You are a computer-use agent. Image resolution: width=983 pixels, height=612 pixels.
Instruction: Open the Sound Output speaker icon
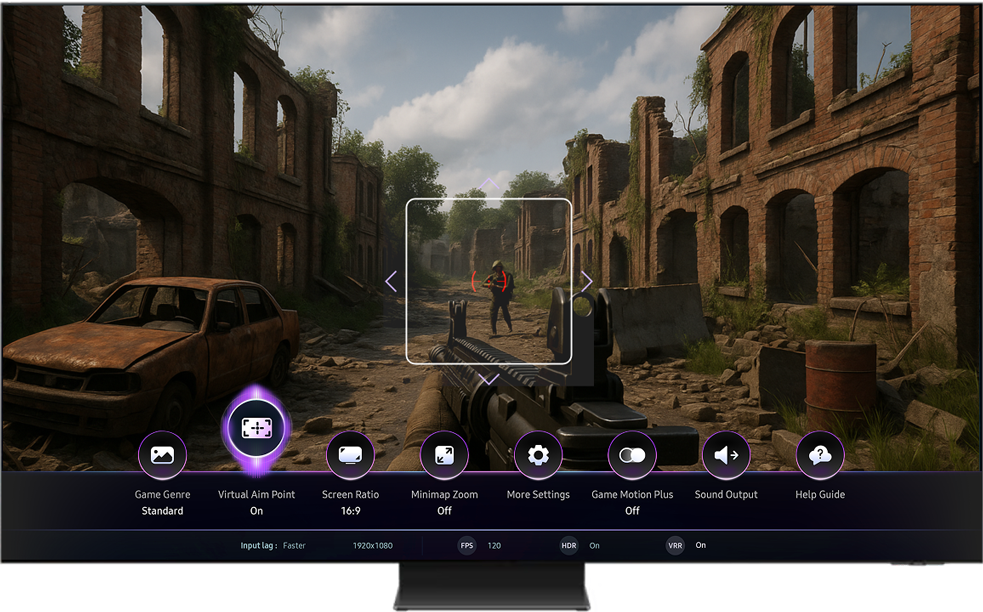tap(725, 454)
